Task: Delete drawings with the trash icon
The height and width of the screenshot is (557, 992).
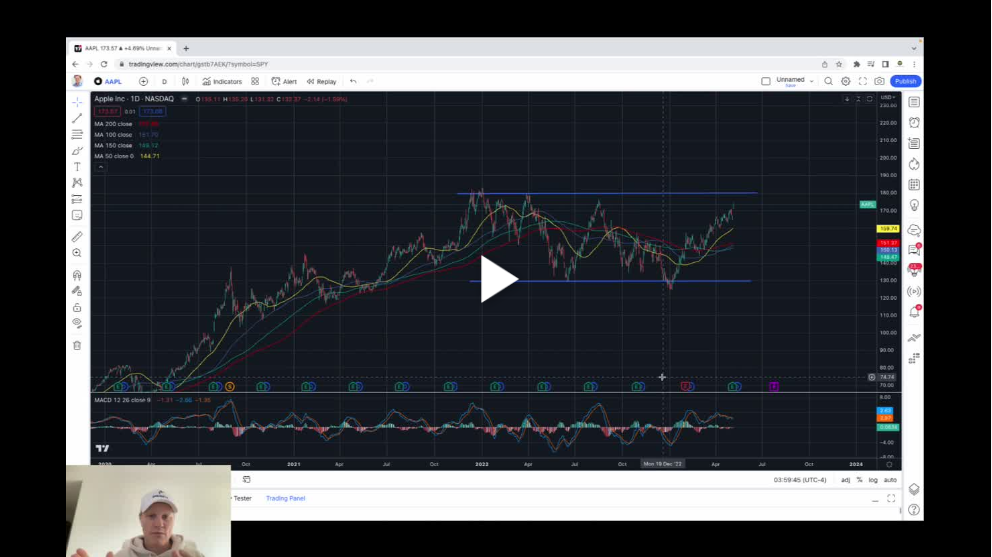Action: pos(77,346)
